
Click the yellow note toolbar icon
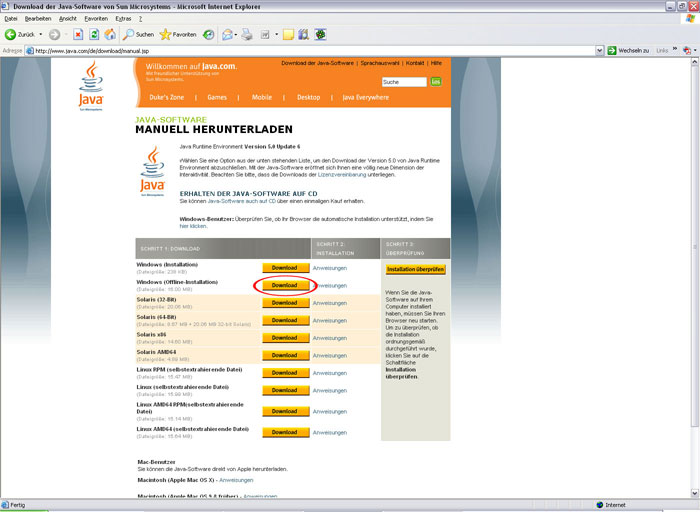coord(288,34)
